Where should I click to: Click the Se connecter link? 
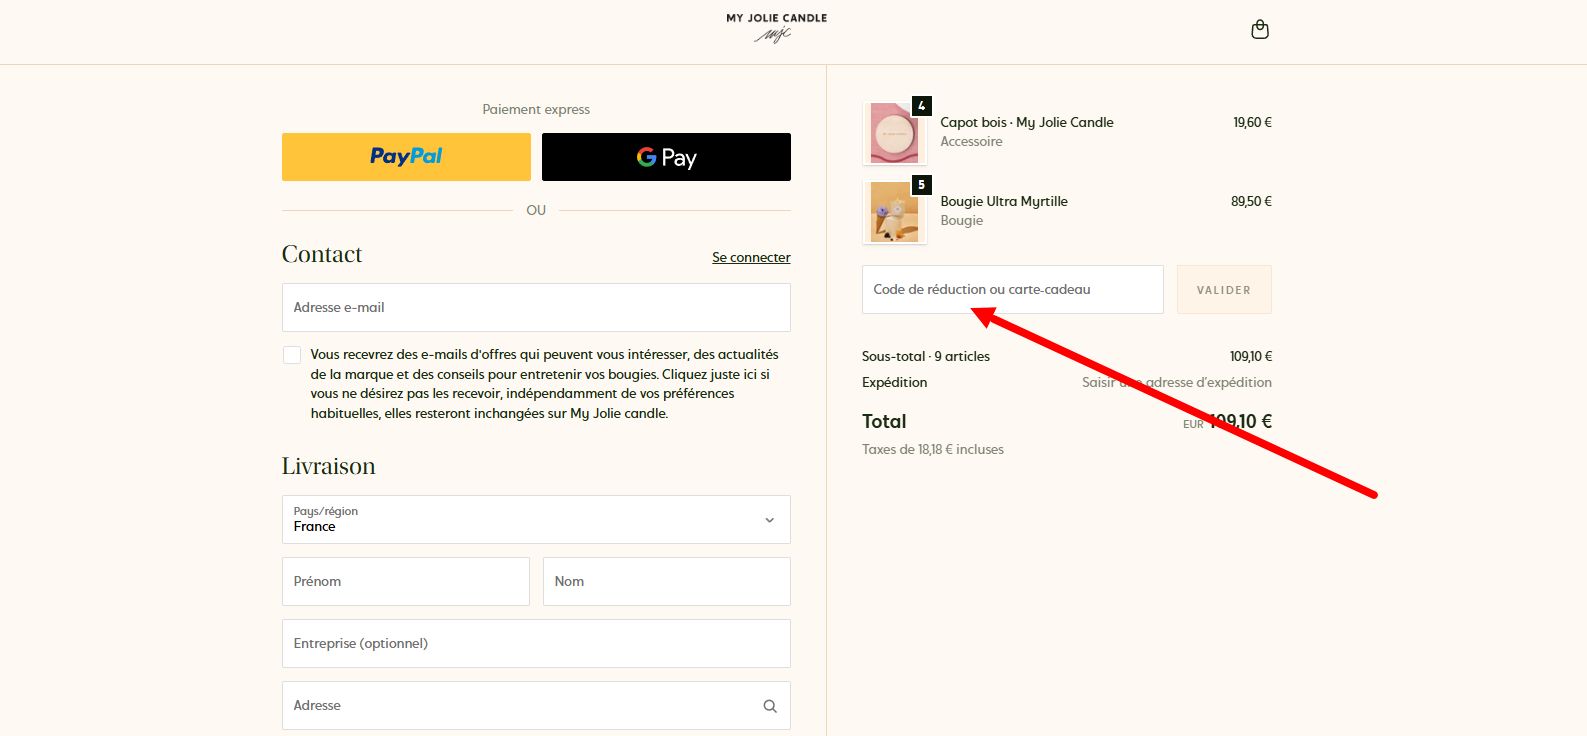point(751,257)
